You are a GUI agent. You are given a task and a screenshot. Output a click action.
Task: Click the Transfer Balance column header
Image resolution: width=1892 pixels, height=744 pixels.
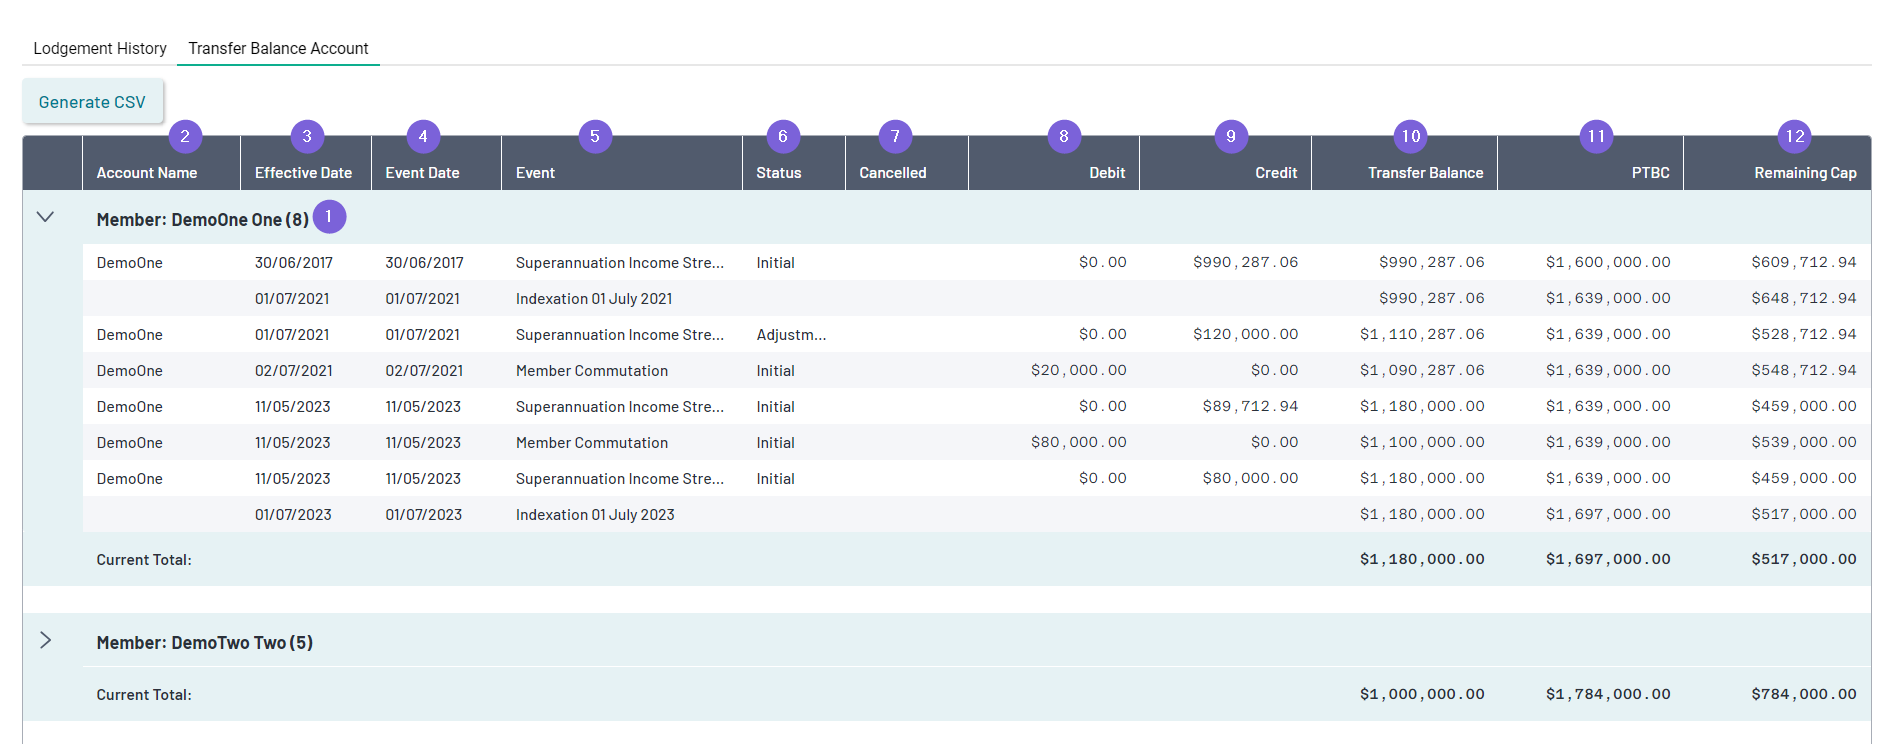coord(1426,173)
